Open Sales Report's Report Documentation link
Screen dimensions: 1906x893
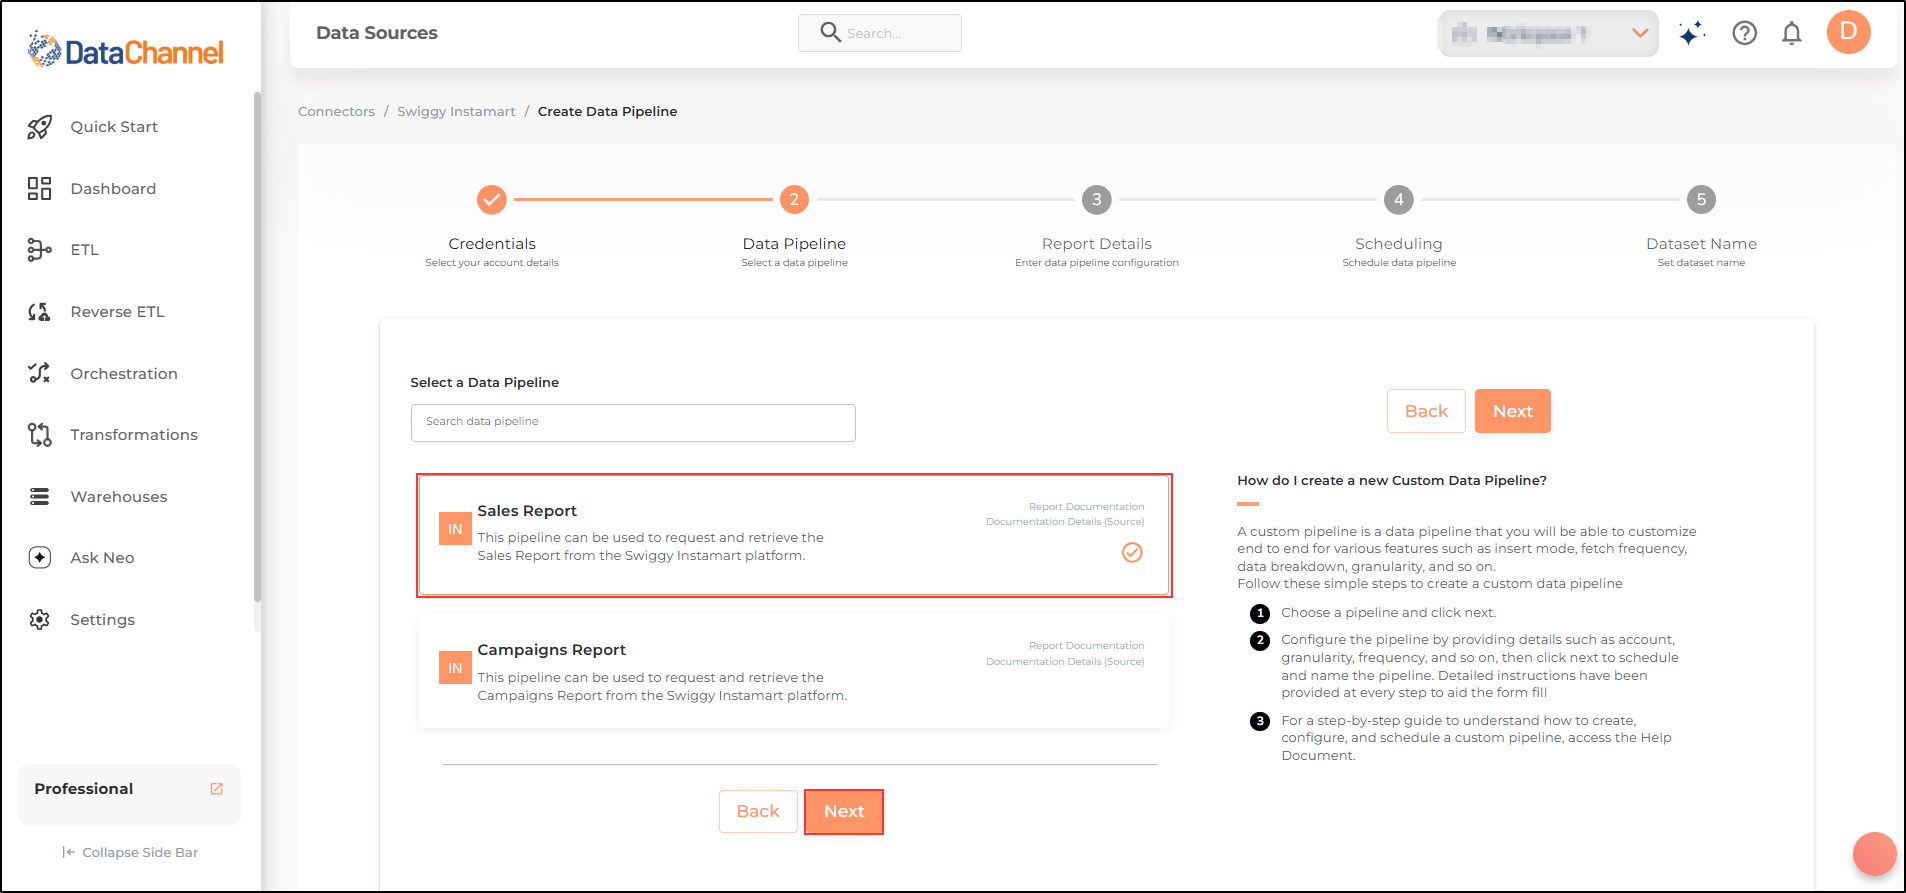1087,507
